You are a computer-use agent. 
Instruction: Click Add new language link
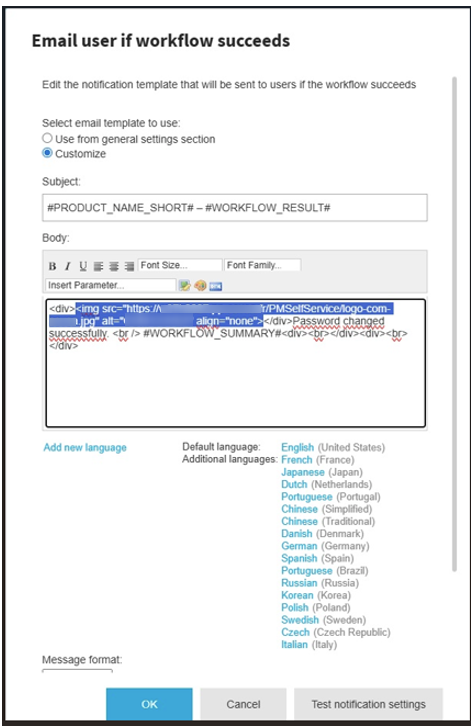[x=85, y=447]
